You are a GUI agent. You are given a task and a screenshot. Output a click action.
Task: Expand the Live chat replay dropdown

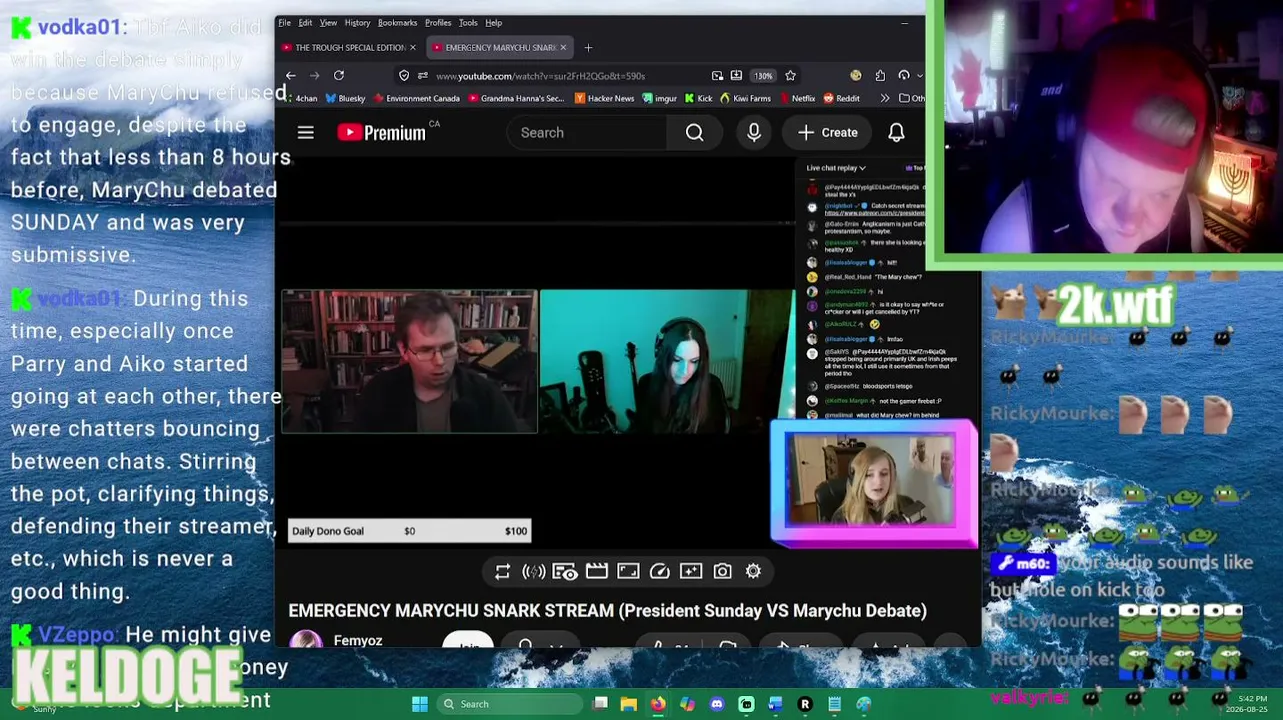[x=836, y=168]
